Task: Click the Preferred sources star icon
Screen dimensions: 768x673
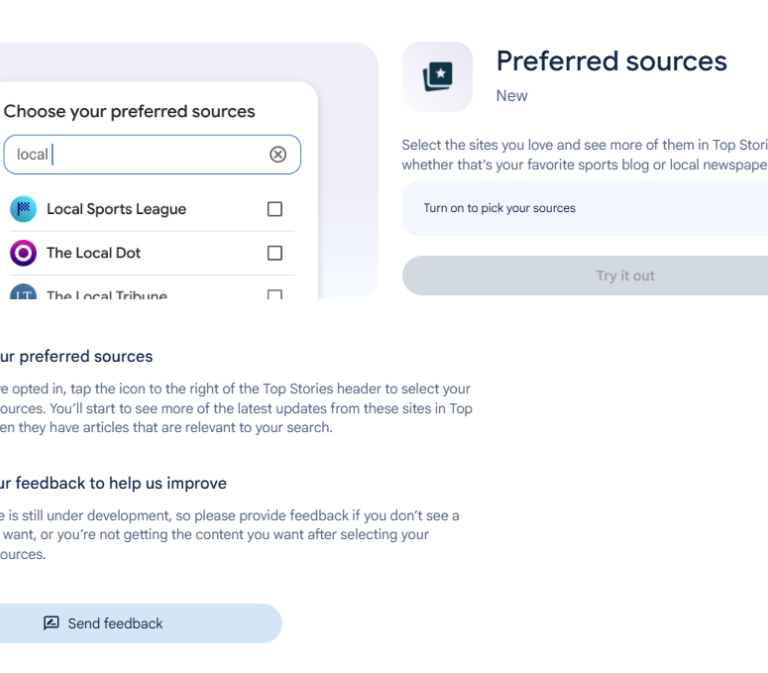Action: click(x=437, y=76)
